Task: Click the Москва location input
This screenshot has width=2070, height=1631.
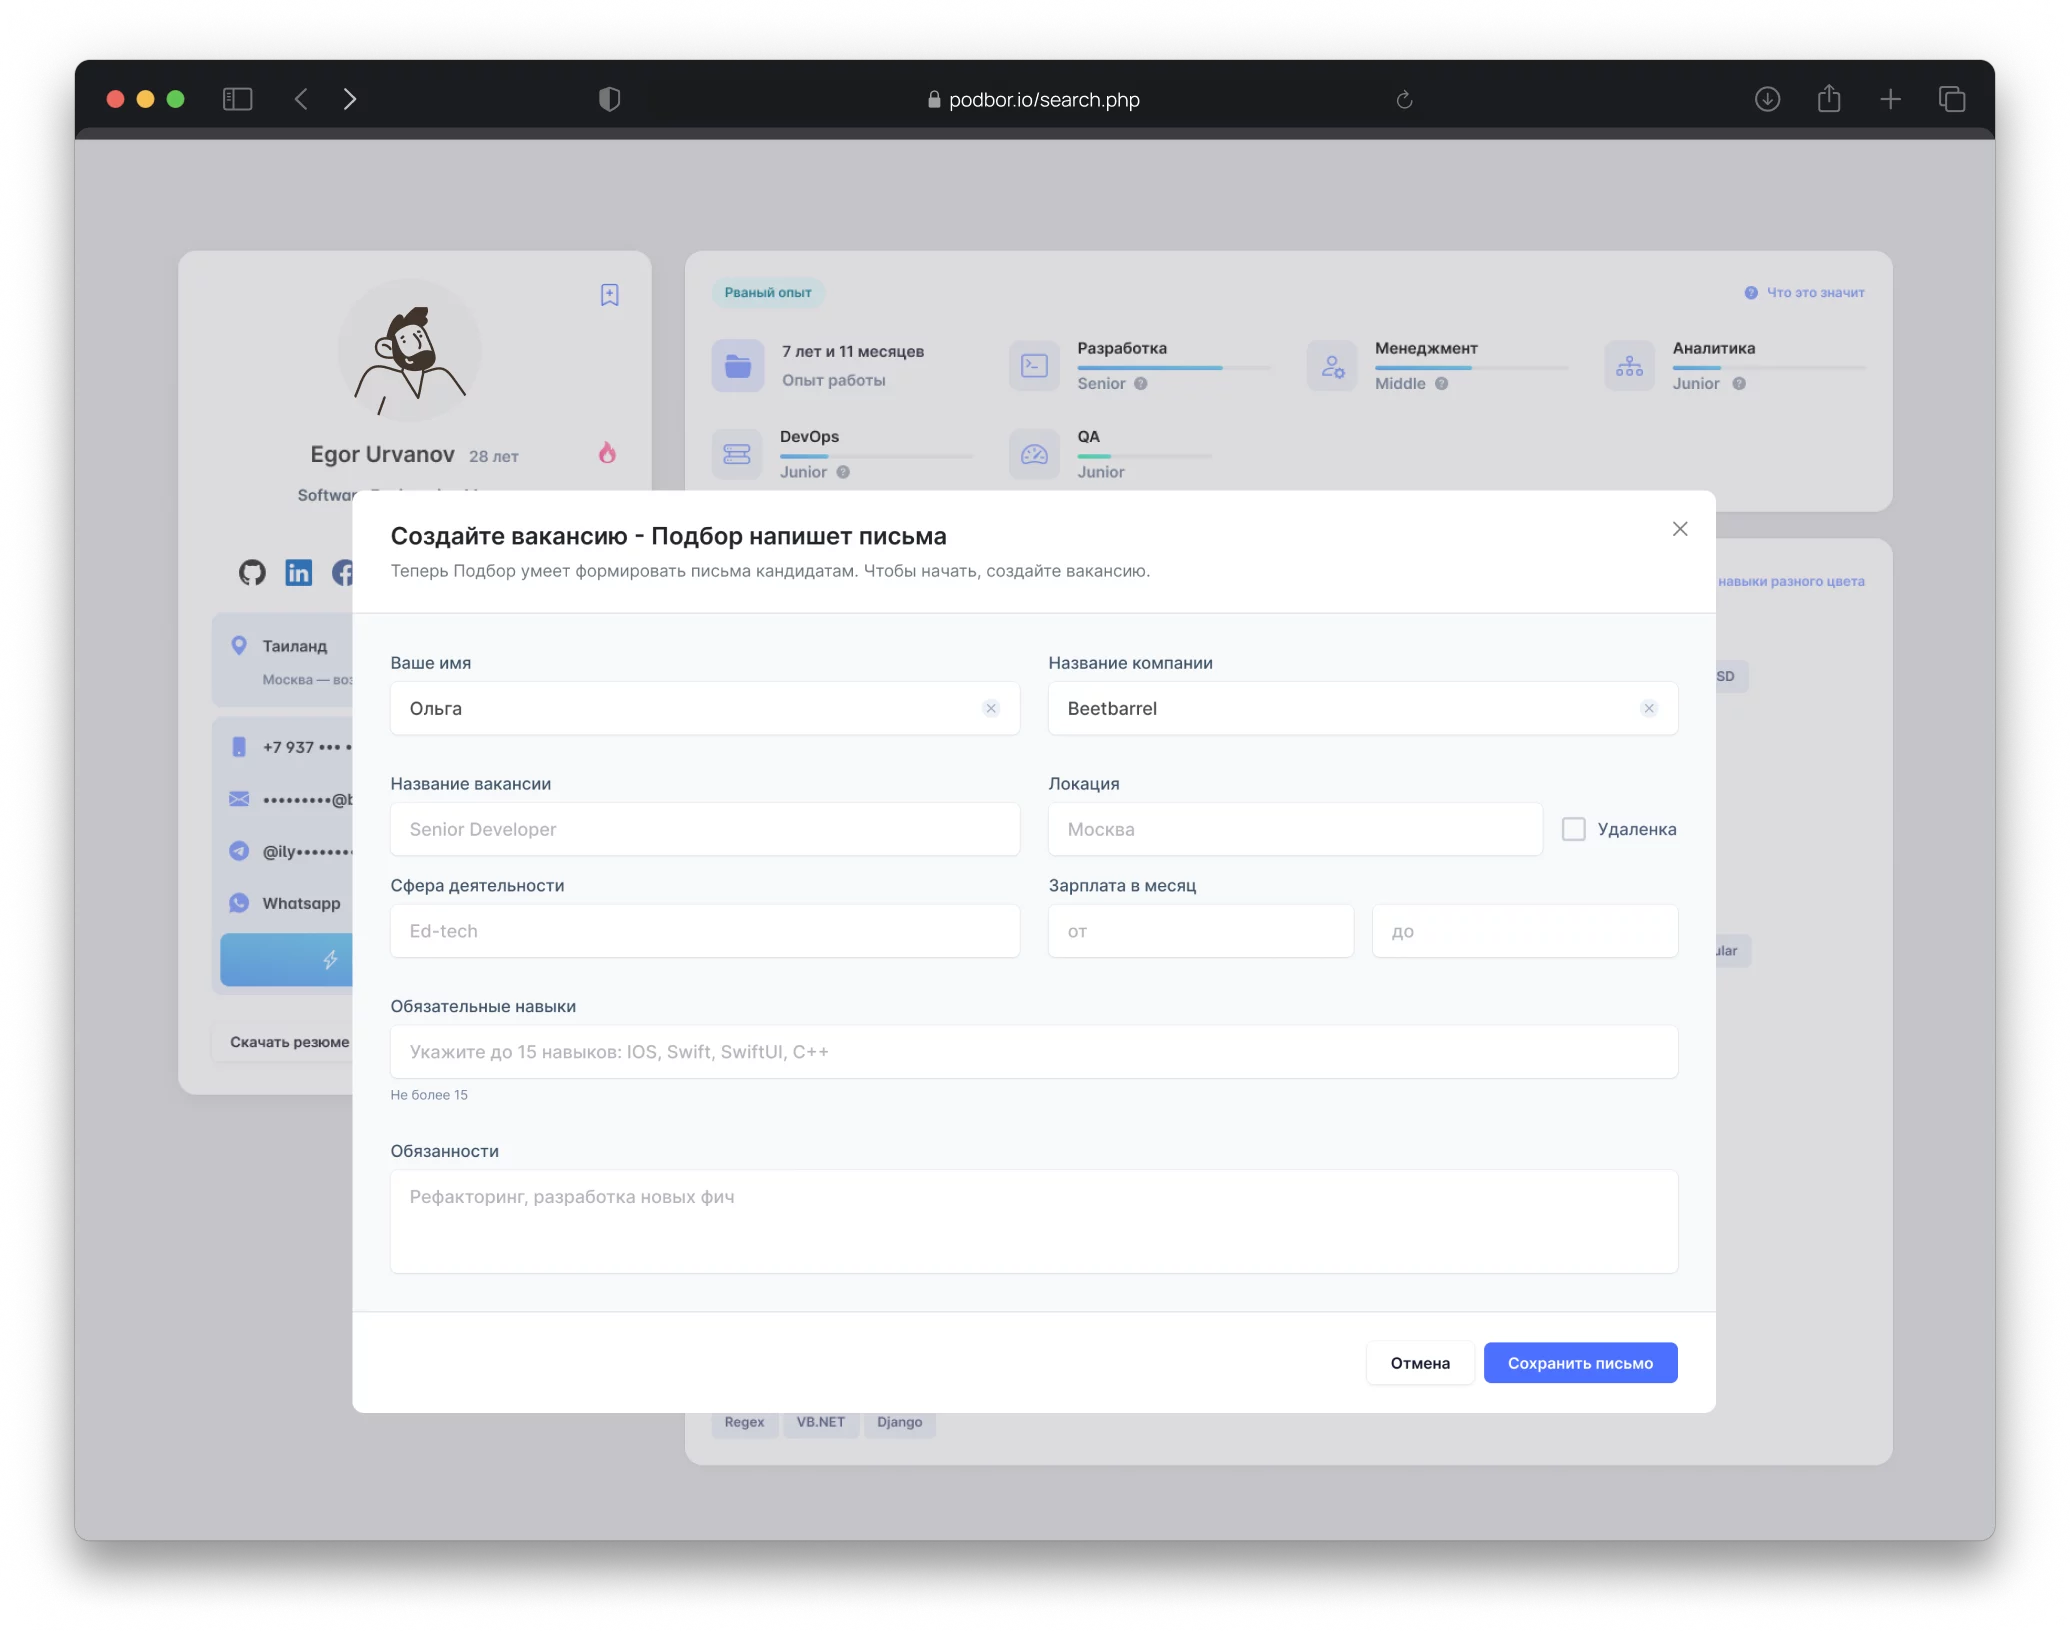Action: click(x=1294, y=829)
